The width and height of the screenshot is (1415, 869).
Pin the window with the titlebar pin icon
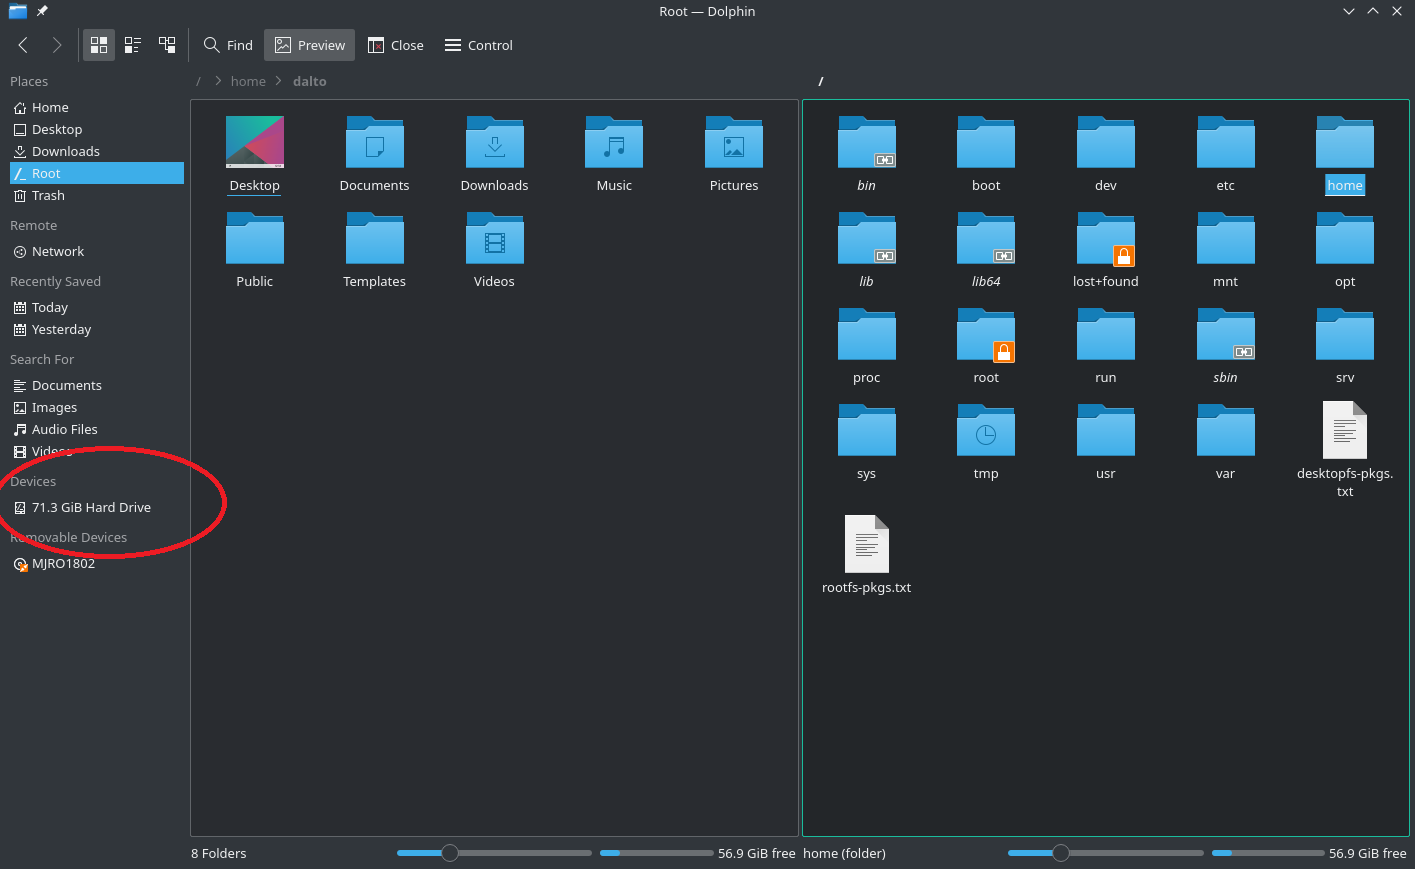click(x=42, y=11)
